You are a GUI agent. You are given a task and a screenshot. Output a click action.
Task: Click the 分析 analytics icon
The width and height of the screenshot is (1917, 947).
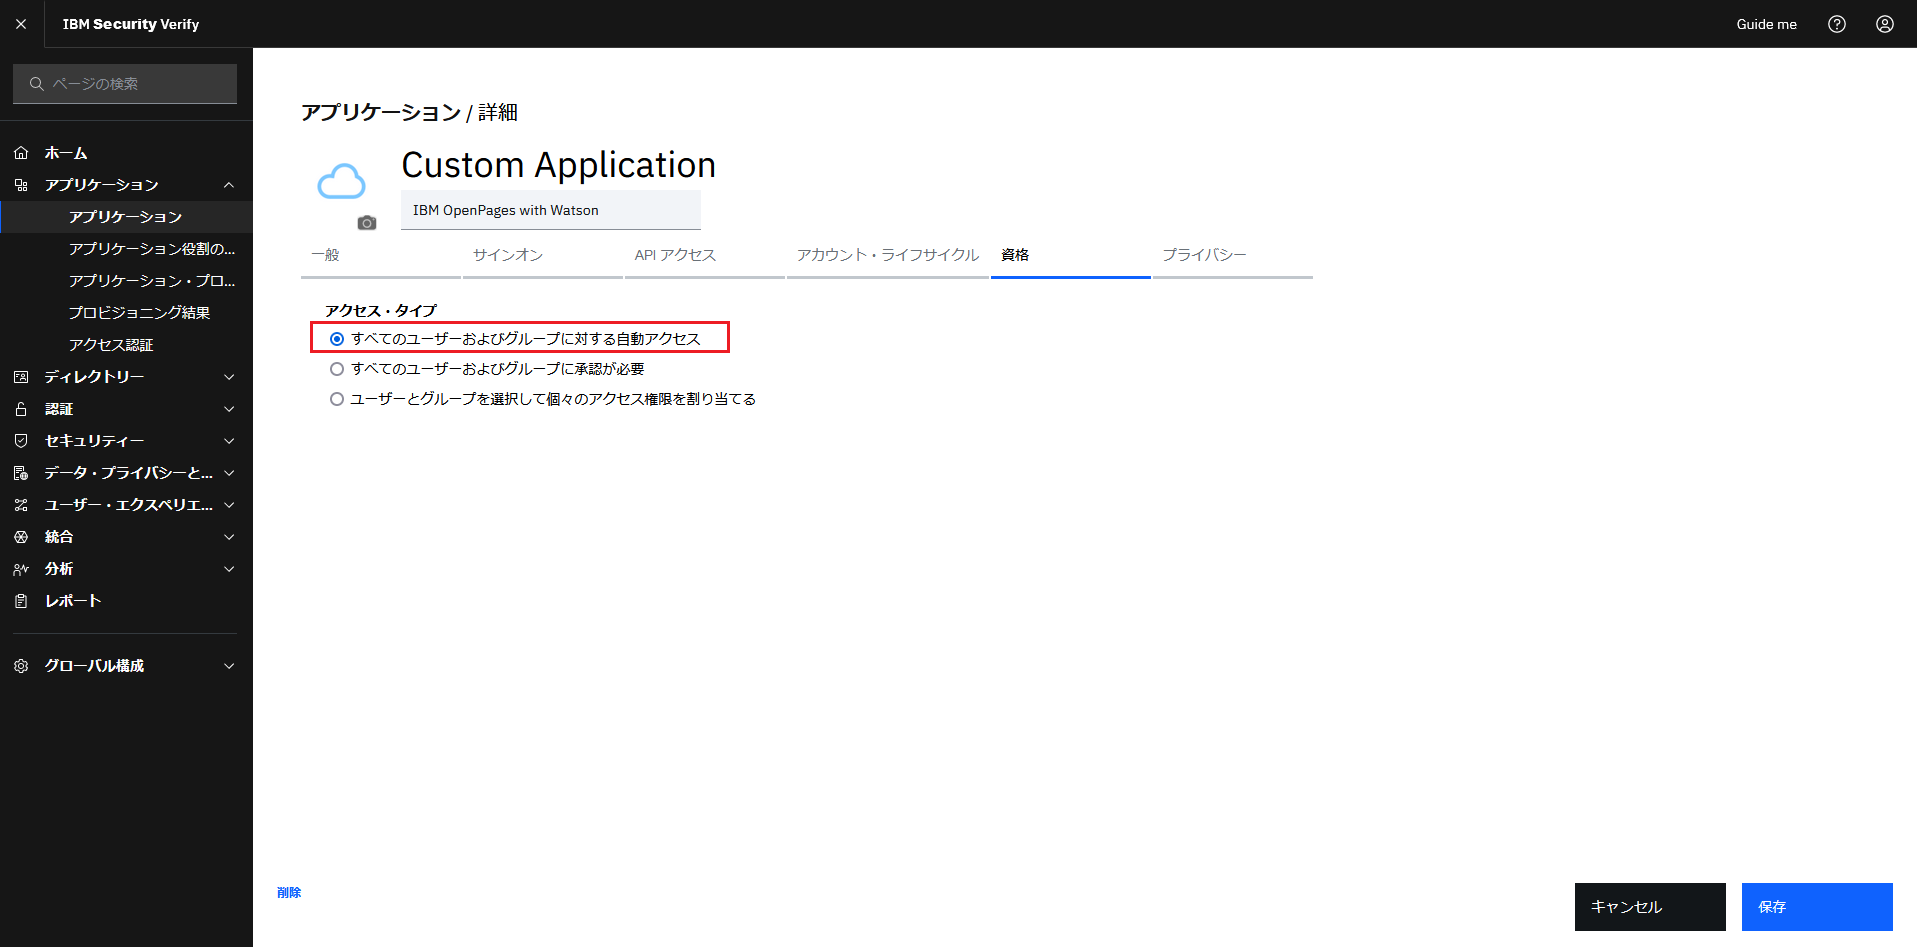[21, 569]
